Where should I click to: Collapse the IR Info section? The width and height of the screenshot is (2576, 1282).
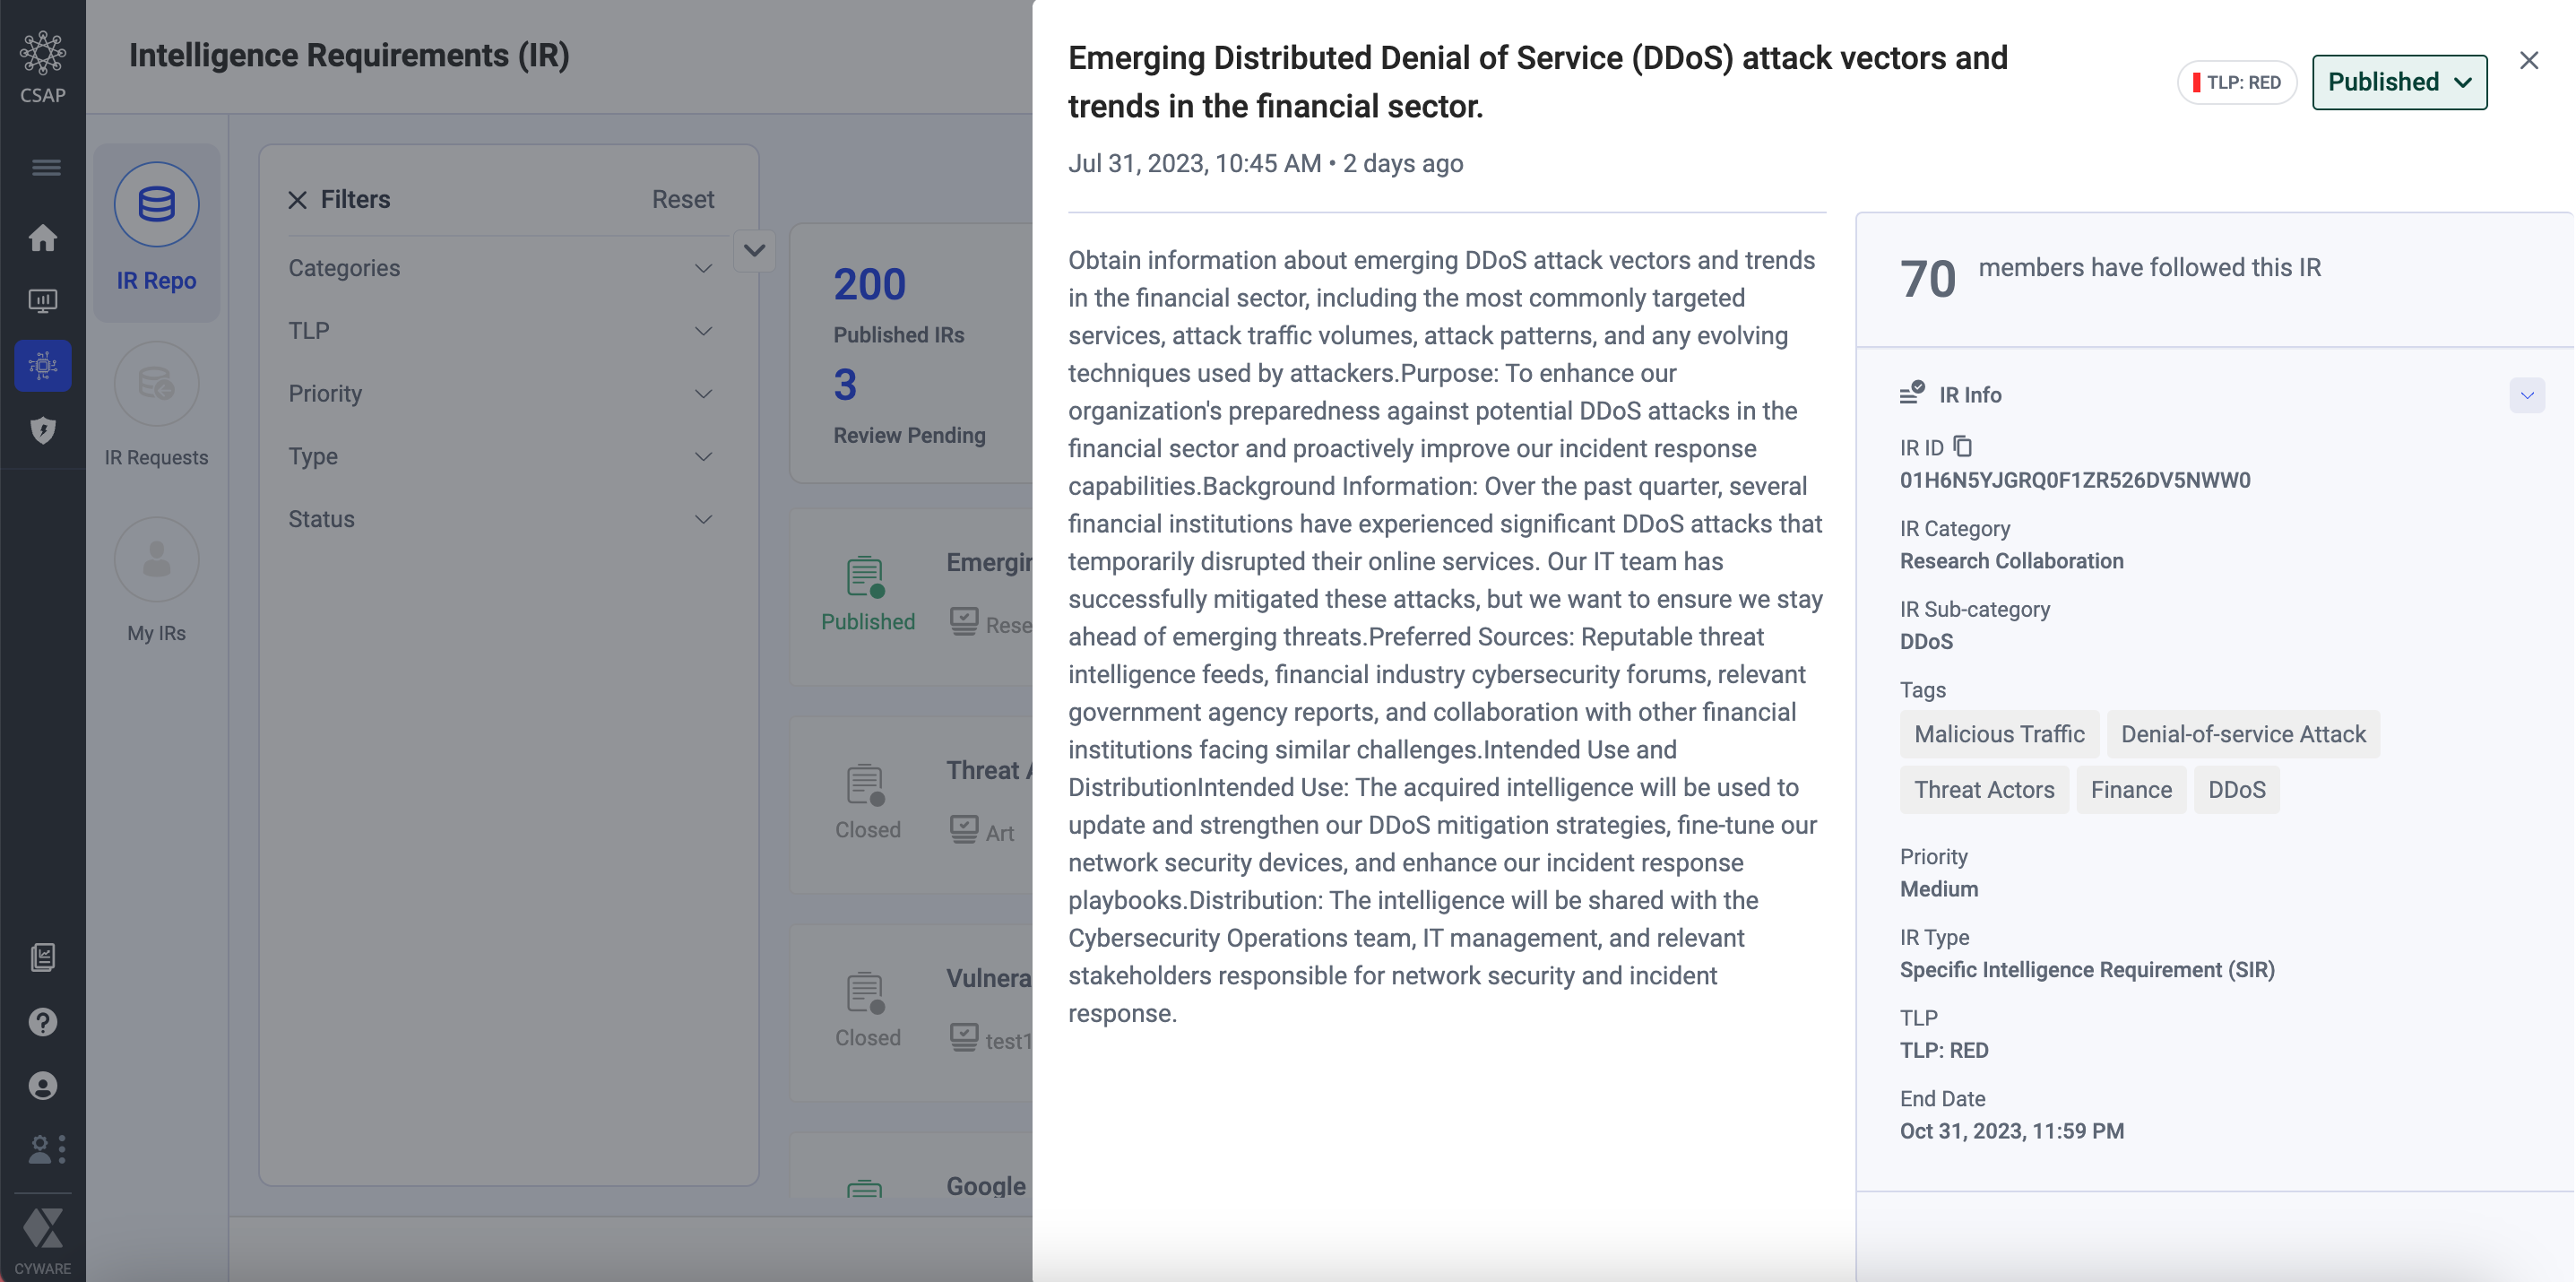(x=2526, y=395)
